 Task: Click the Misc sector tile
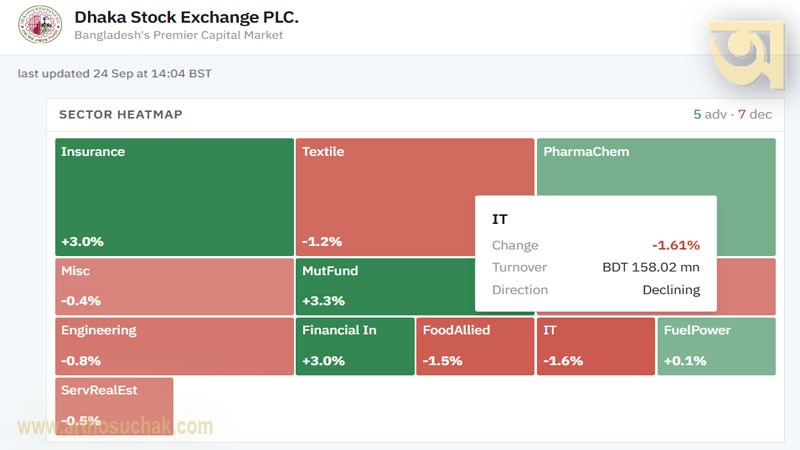174,286
